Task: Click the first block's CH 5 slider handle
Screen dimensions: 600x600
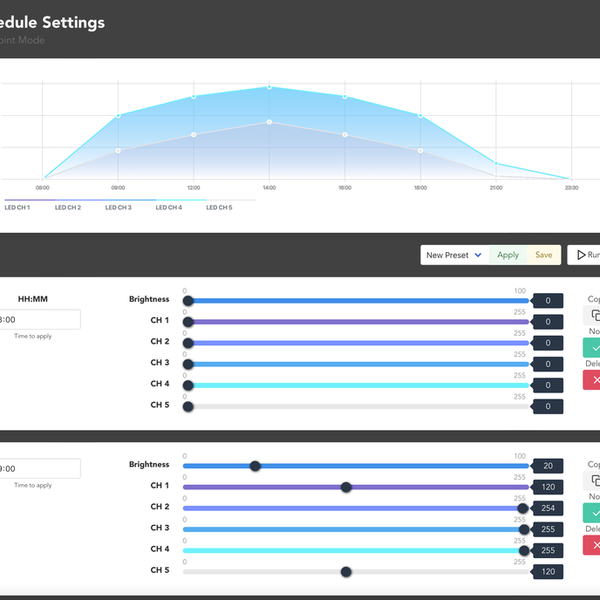Action: (x=188, y=406)
